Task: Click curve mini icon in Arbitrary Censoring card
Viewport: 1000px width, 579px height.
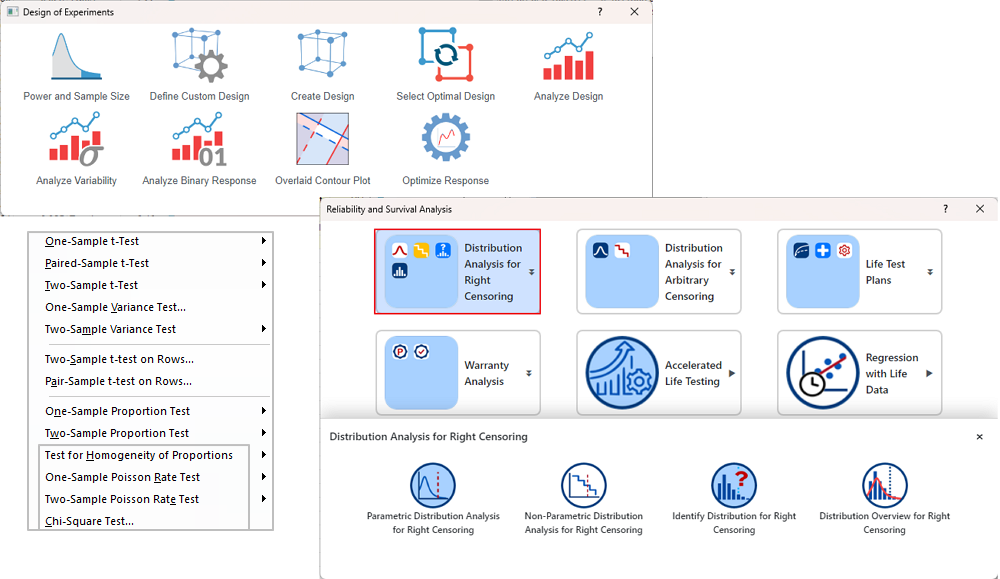Action: (x=600, y=250)
